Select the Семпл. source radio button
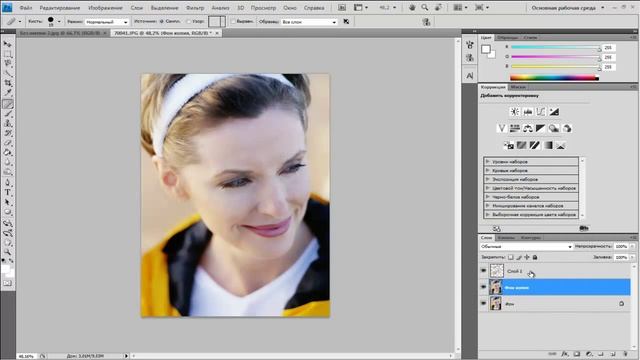Screen dimensions: 640x360 click(x=162, y=22)
